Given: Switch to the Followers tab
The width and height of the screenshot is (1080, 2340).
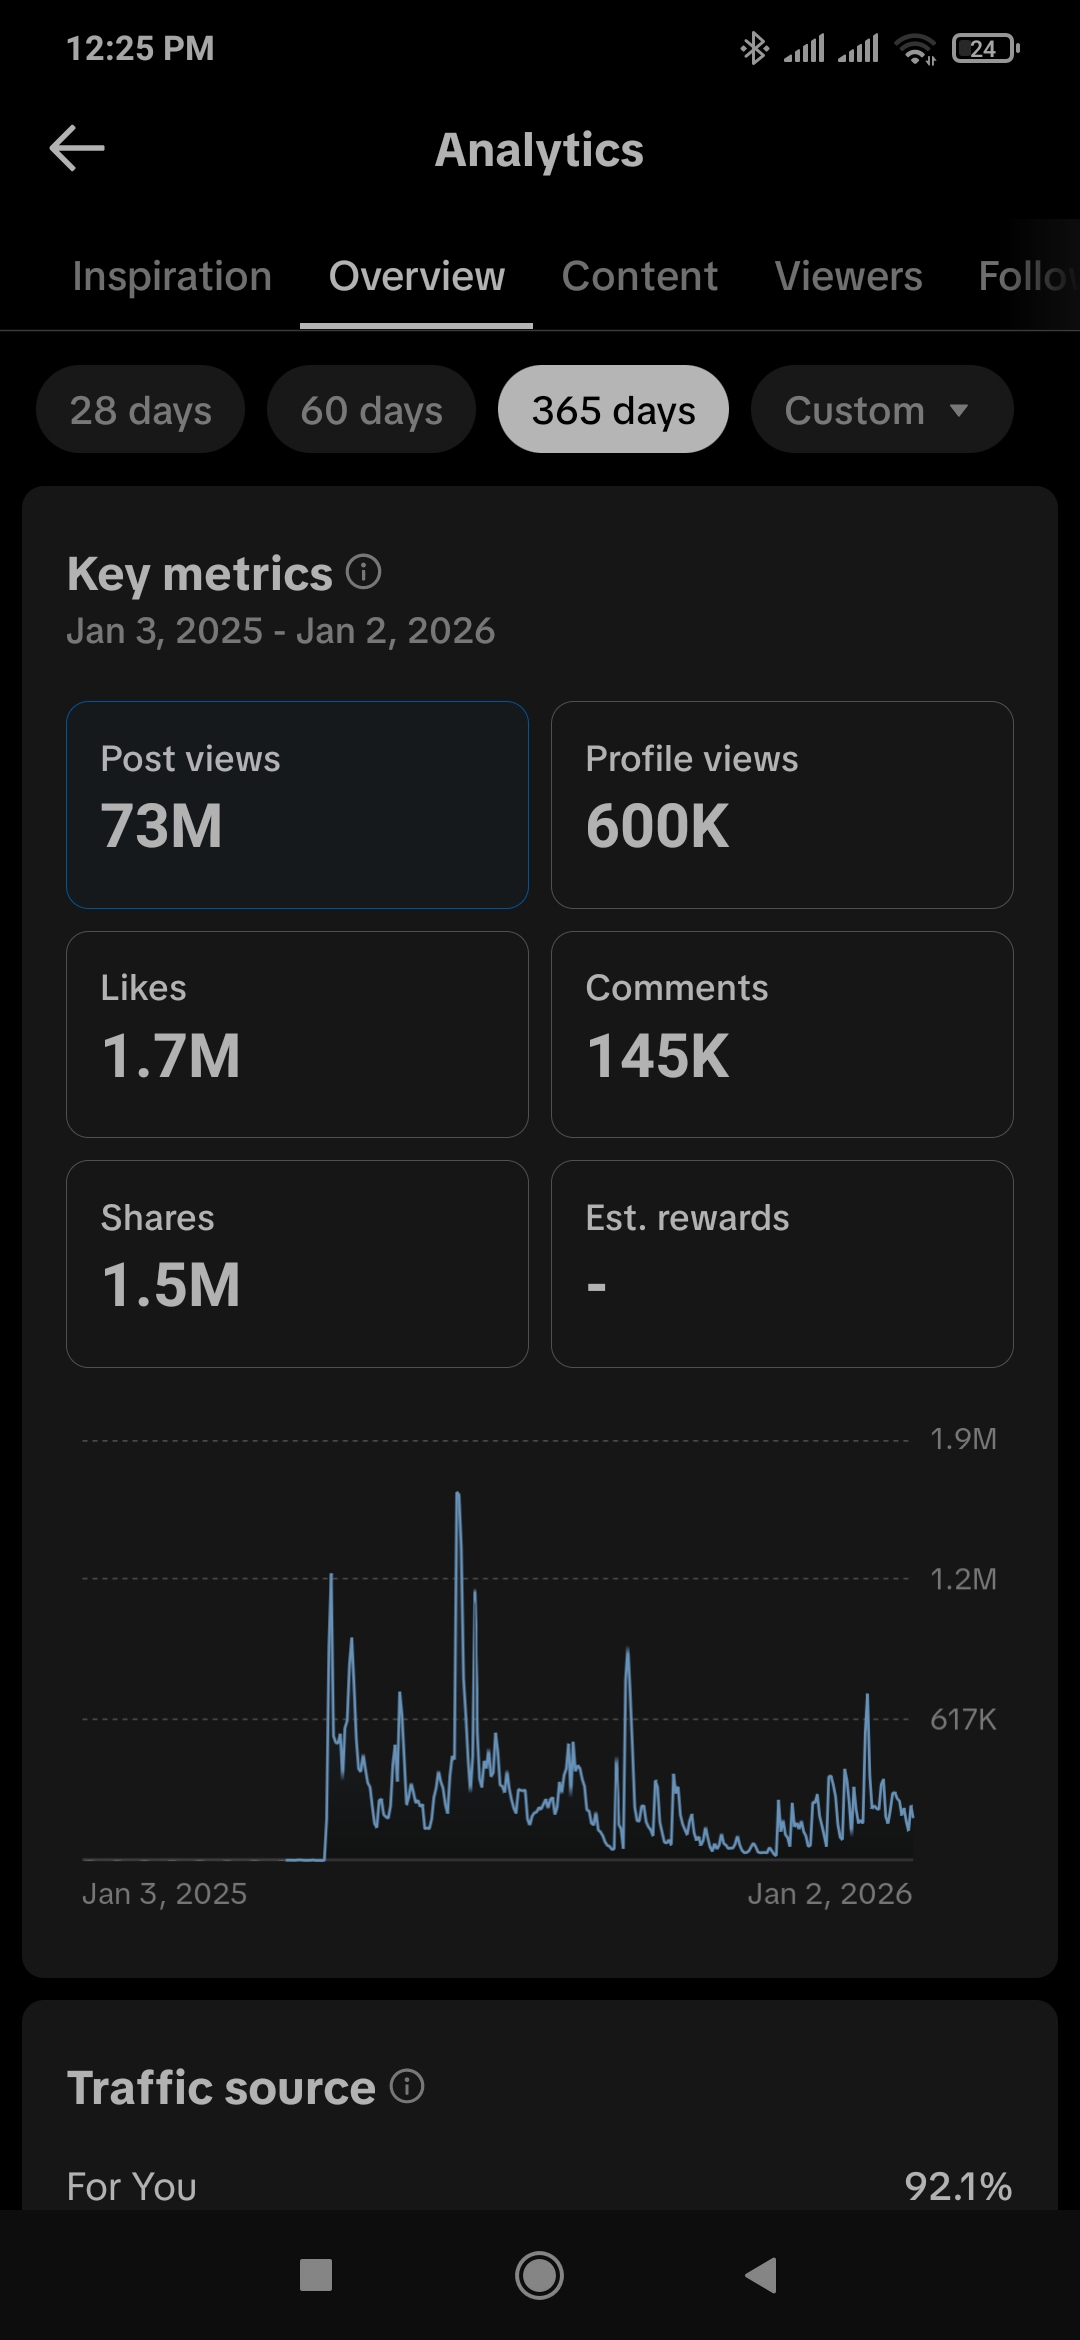Looking at the screenshot, I should click(1025, 276).
